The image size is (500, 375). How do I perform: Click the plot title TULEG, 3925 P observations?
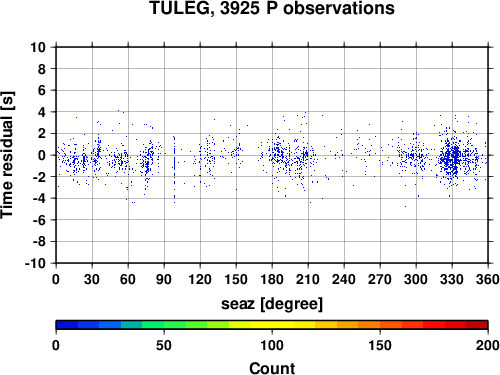(x=272, y=8)
